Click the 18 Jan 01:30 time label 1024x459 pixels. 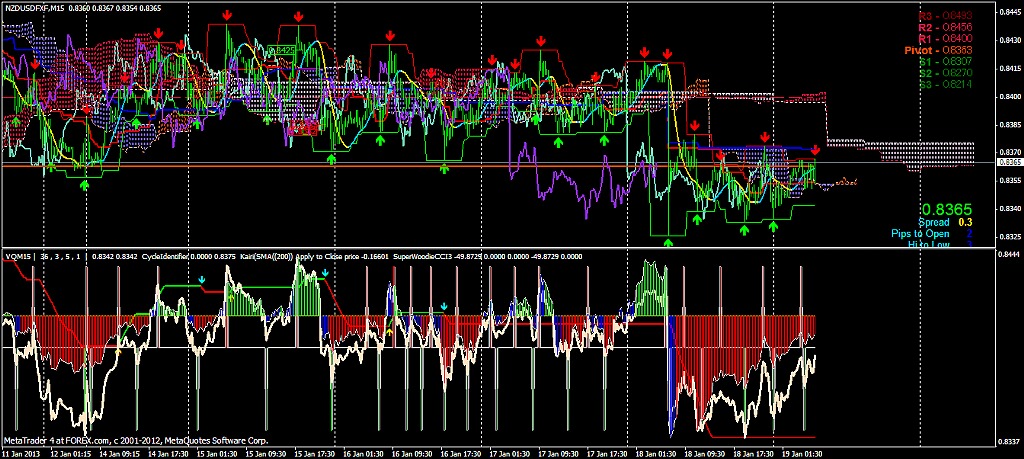(x=655, y=453)
